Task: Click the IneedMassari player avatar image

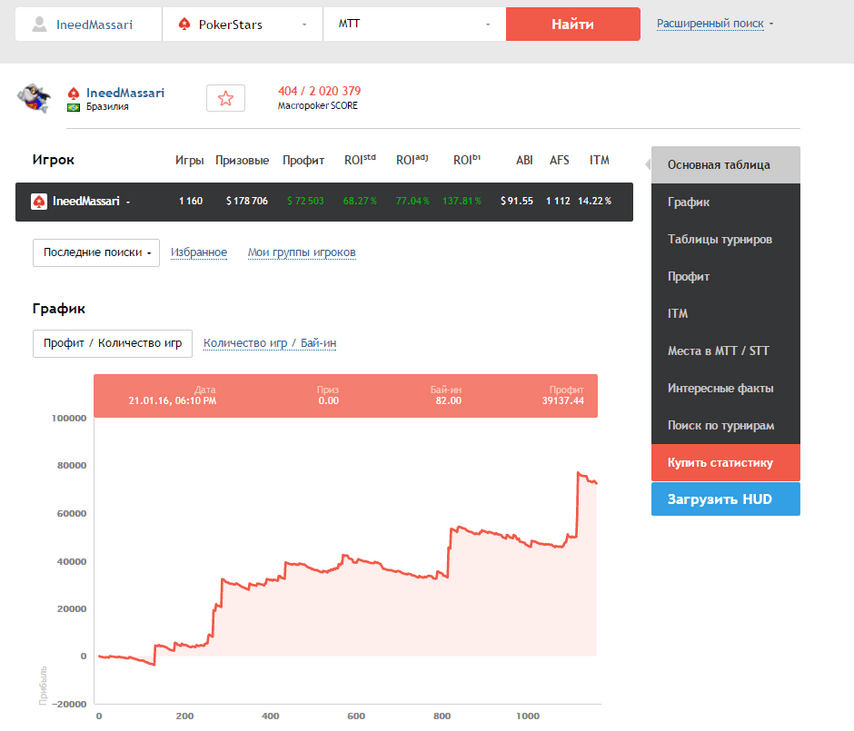Action: tap(34, 99)
